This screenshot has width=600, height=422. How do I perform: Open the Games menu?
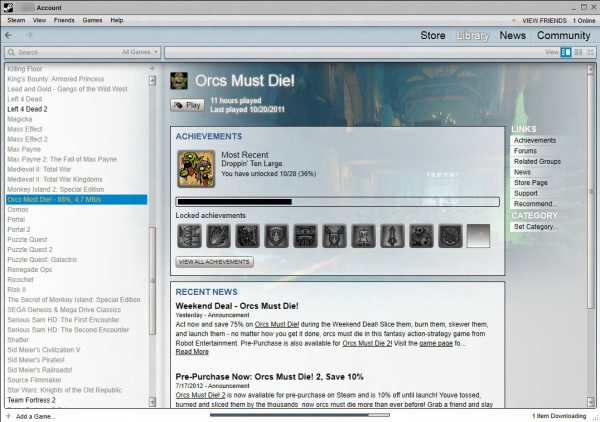click(92, 20)
